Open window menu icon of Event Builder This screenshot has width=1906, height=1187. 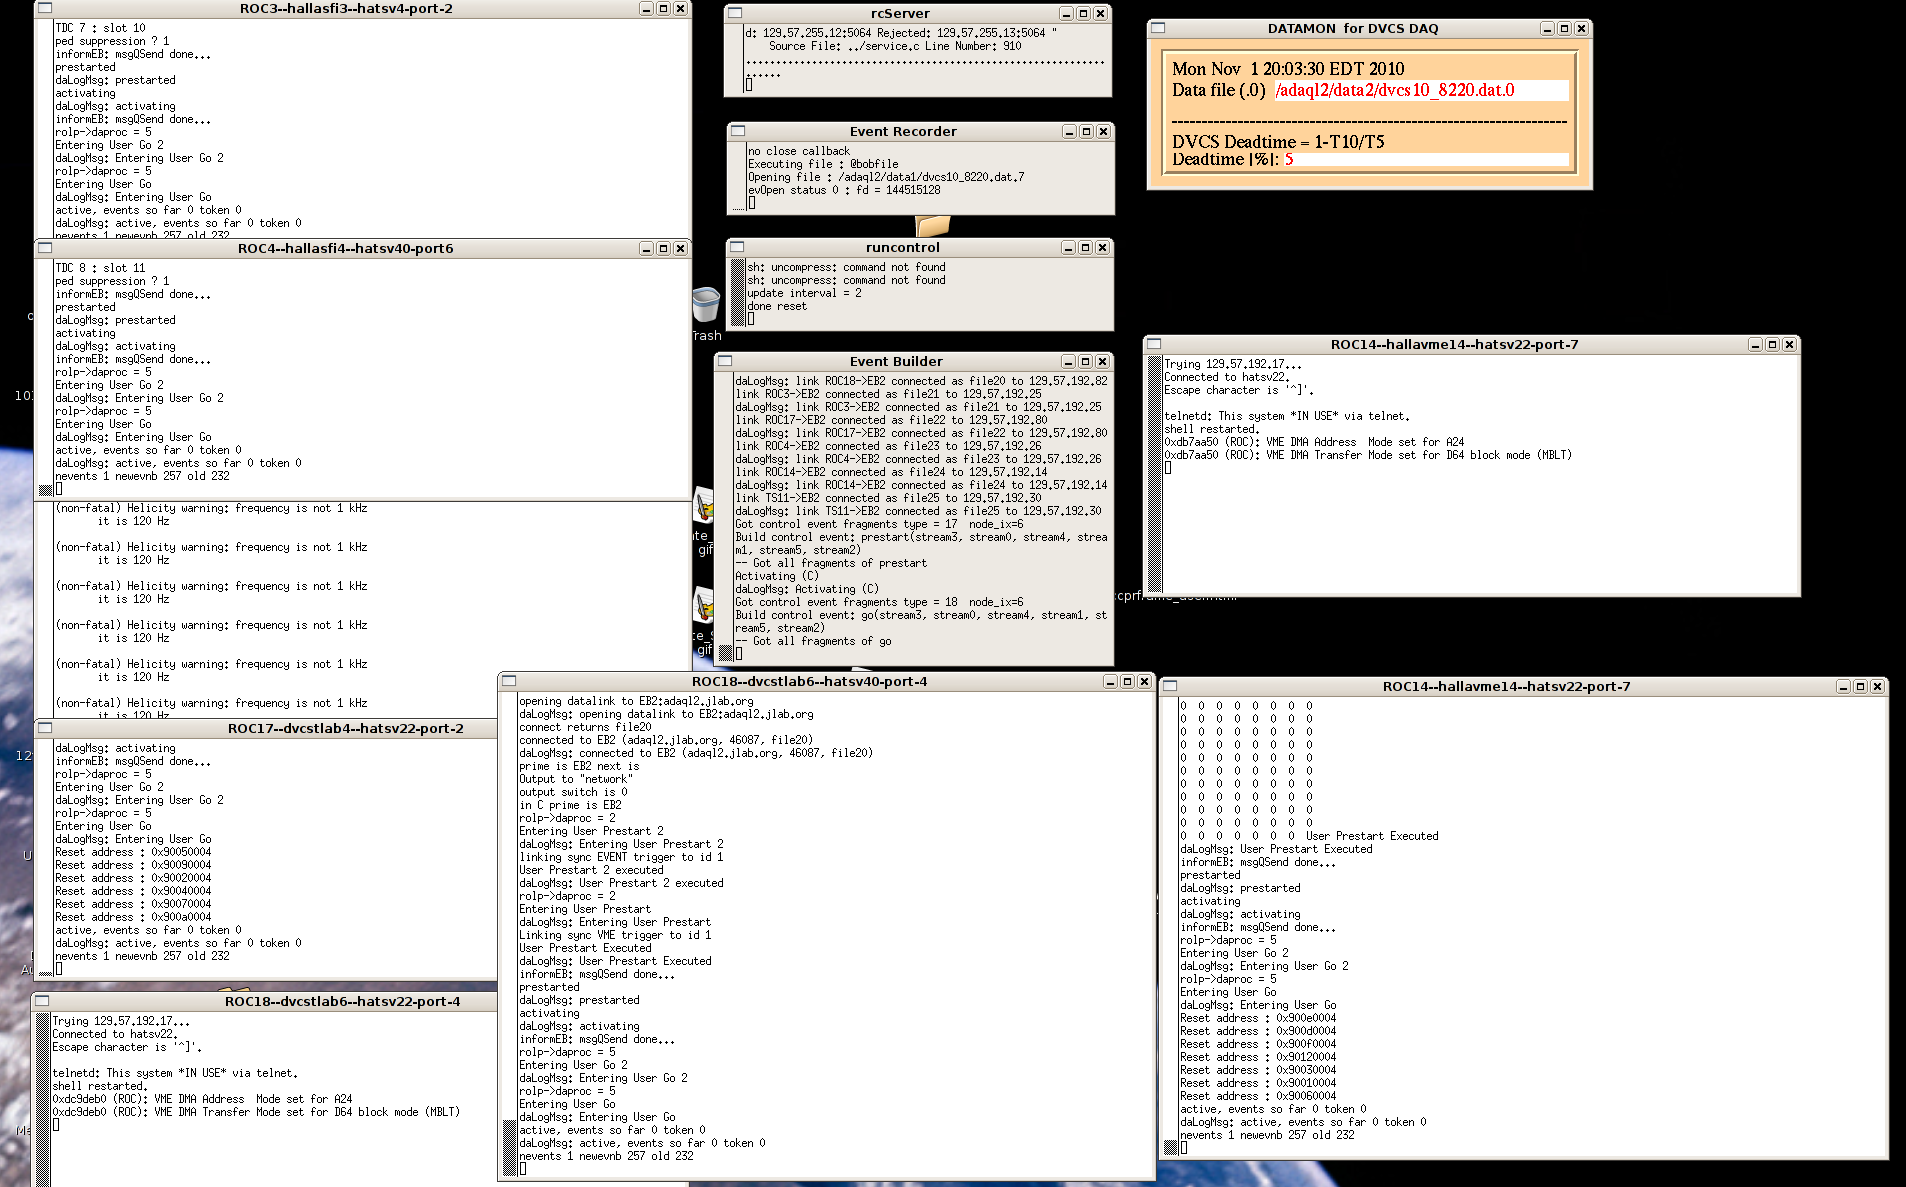click(725, 361)
